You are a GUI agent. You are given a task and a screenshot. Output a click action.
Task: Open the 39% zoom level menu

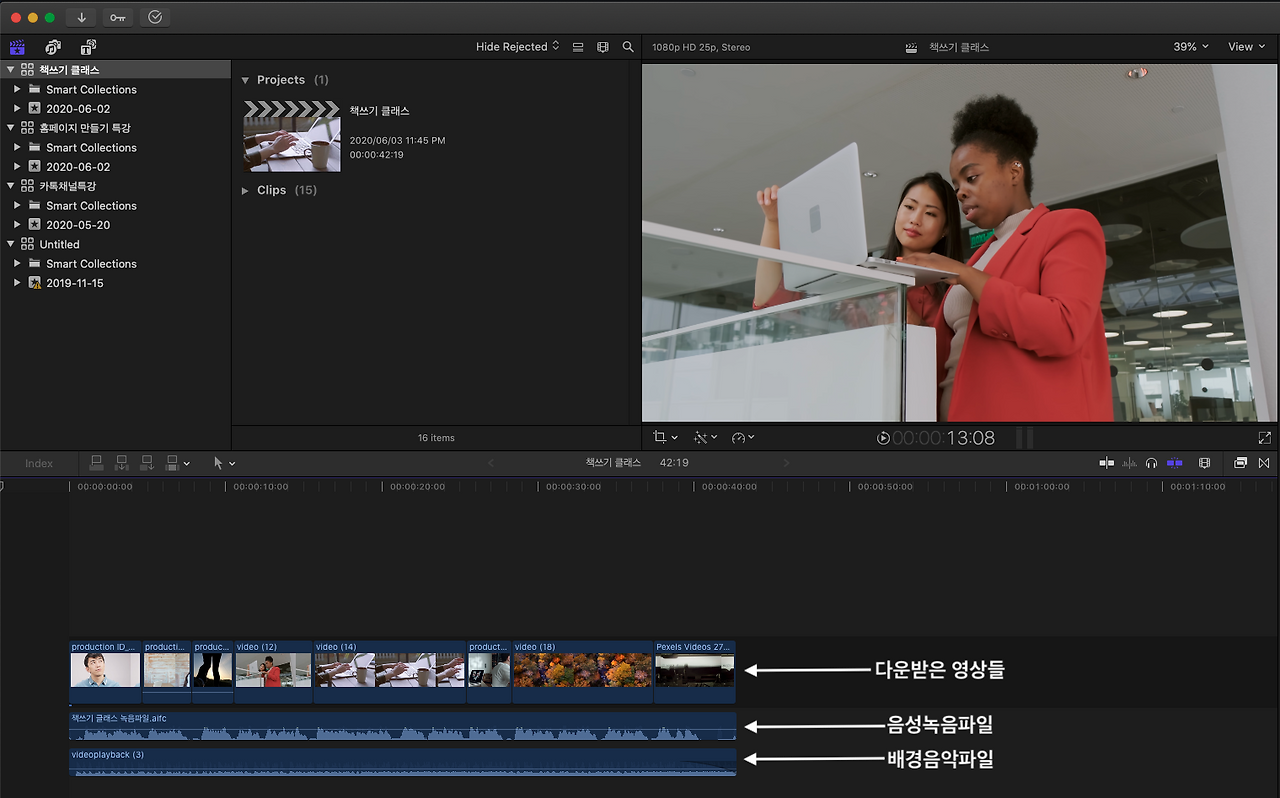point(1191,47)
